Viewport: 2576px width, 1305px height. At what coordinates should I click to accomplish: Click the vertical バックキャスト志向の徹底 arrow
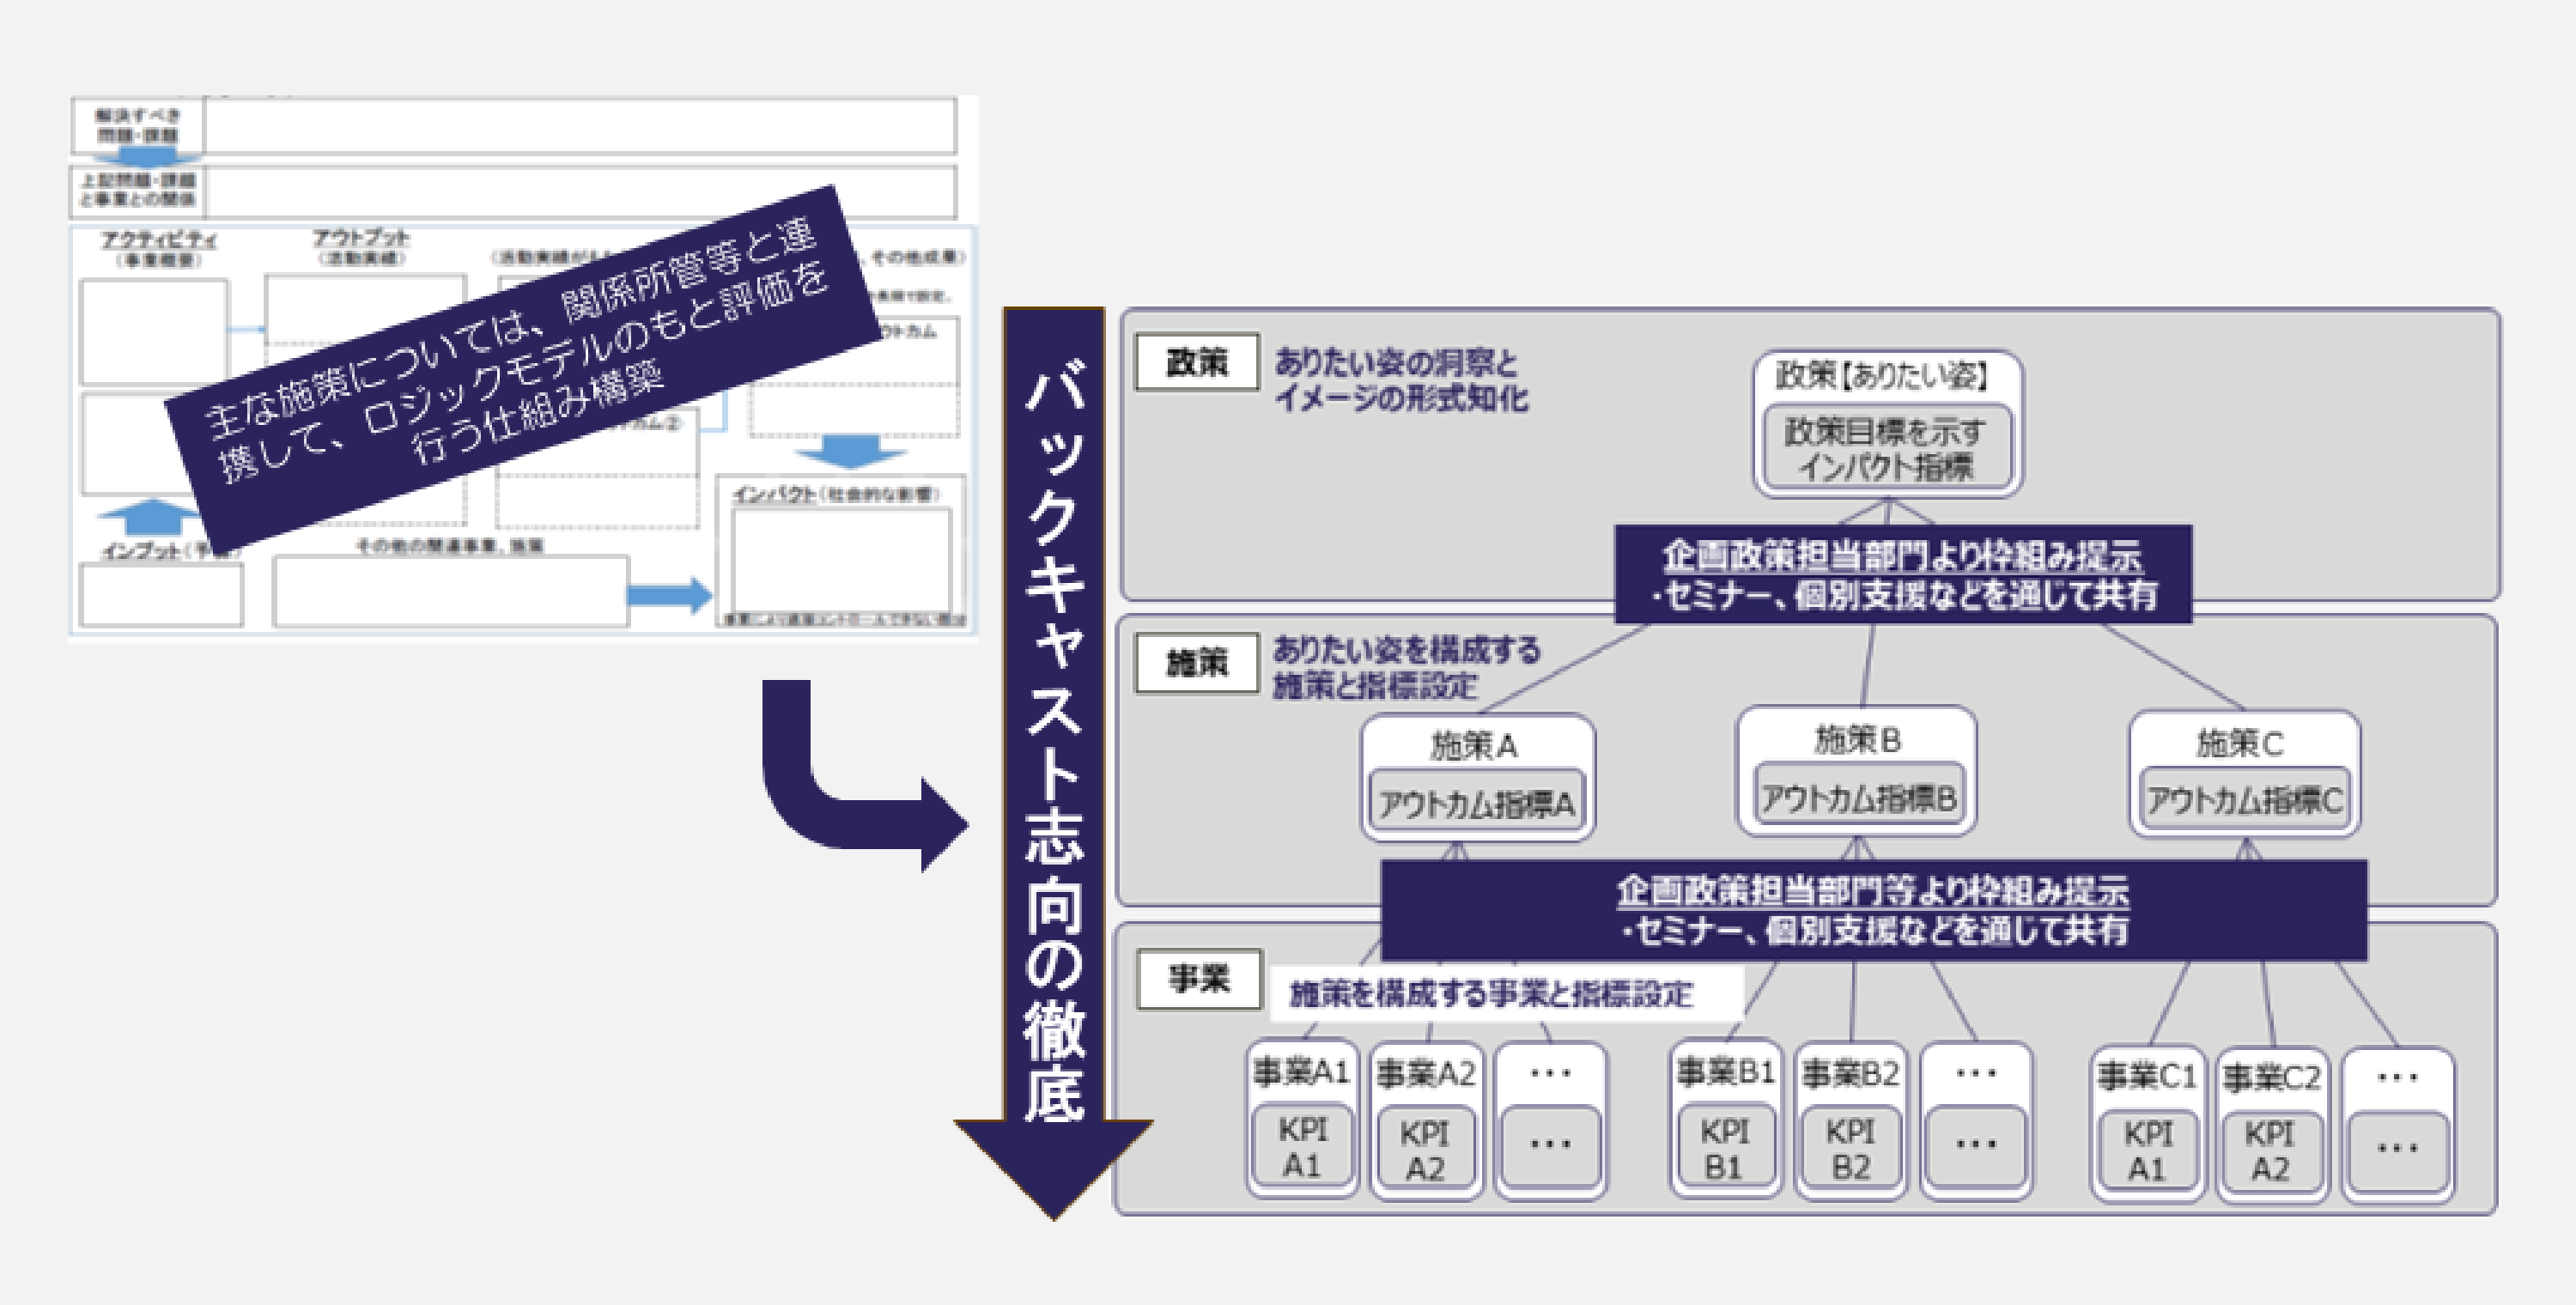[x=1054, y=760]
